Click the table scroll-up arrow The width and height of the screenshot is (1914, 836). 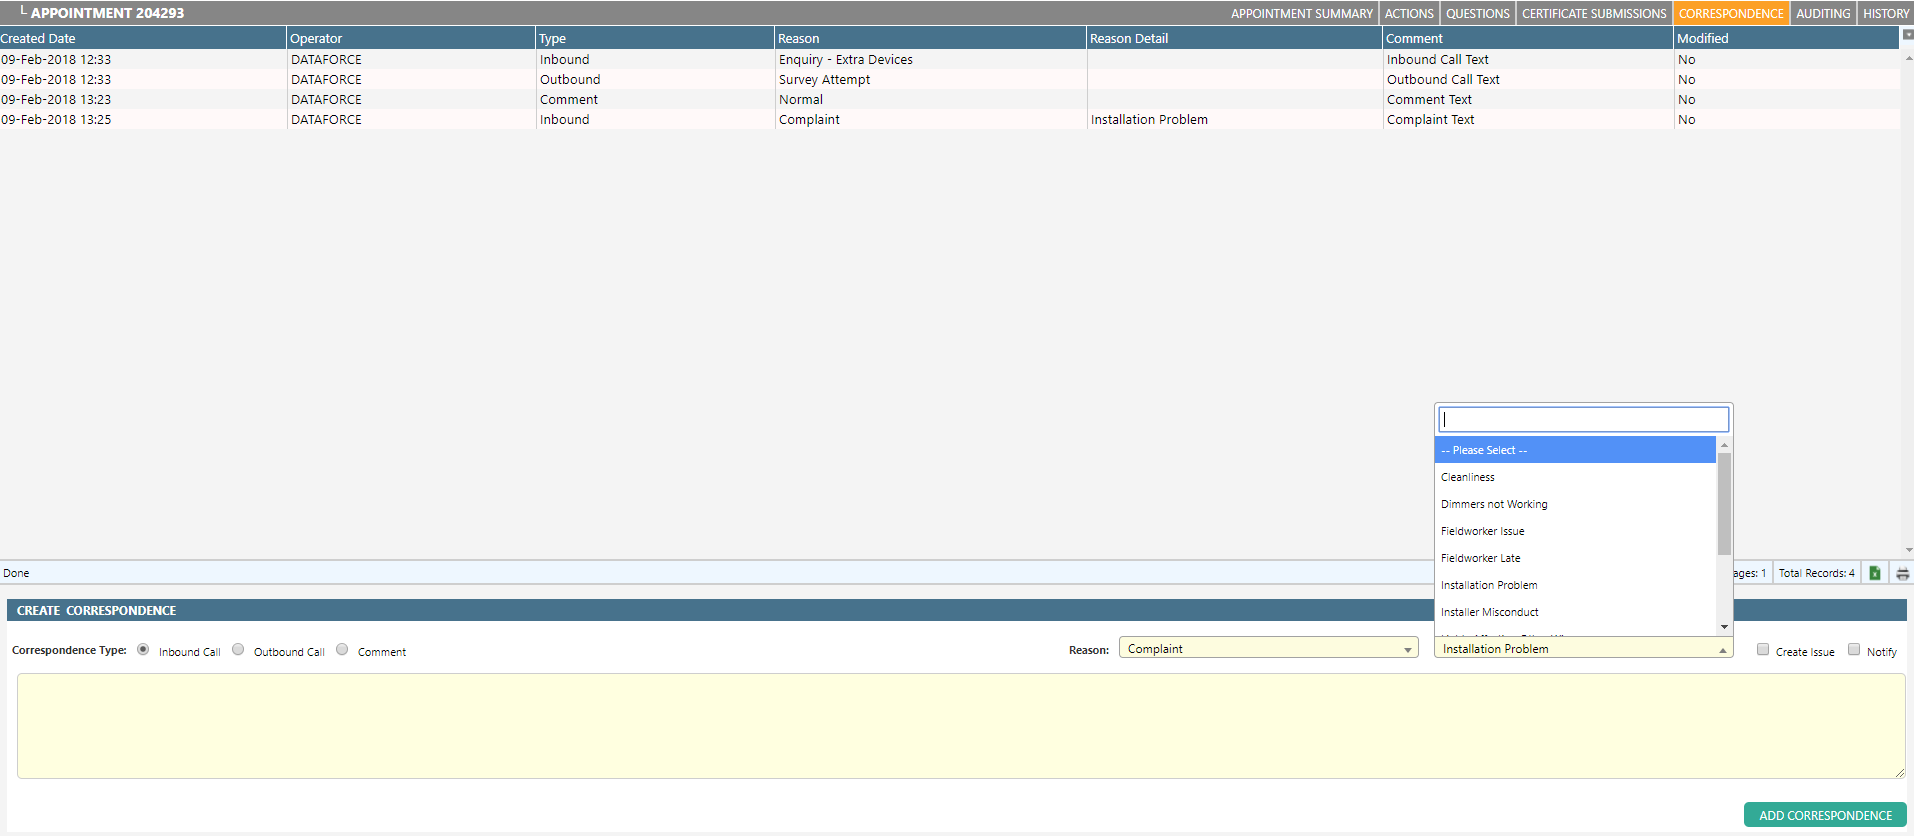point(1908,58)
